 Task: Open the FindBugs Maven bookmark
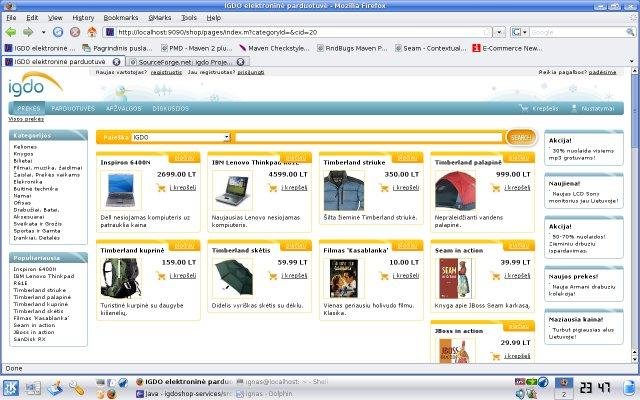352,48
